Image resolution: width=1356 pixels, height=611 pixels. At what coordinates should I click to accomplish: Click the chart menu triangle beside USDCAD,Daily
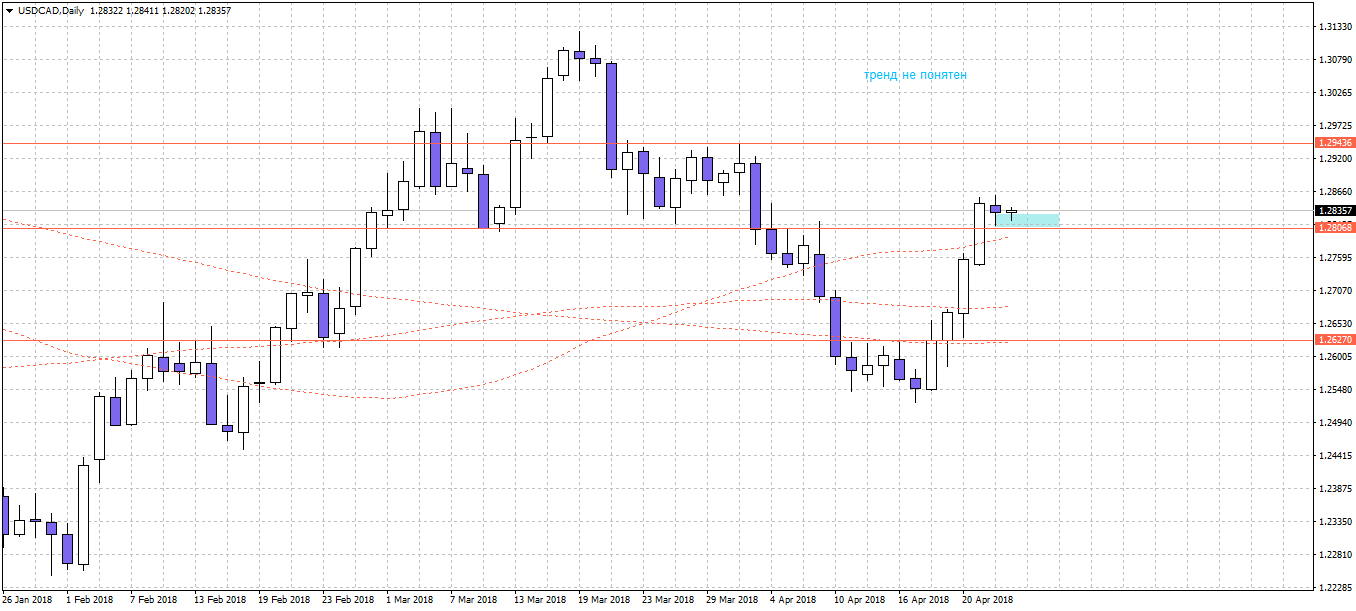(x=9, y=10)
